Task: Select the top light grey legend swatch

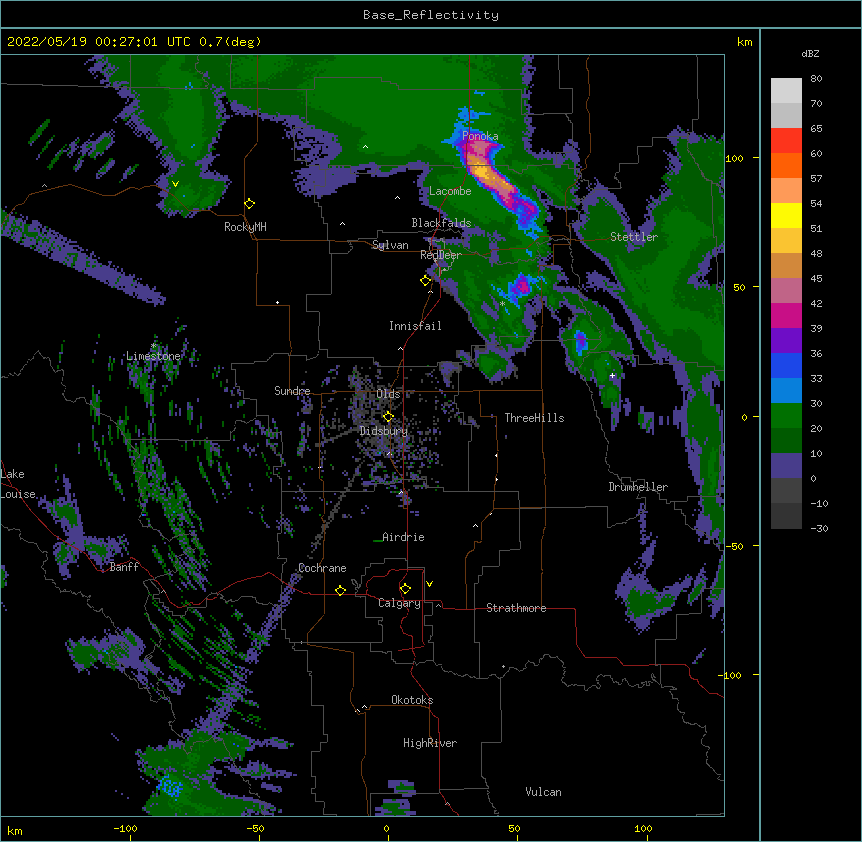Action: 786,91
